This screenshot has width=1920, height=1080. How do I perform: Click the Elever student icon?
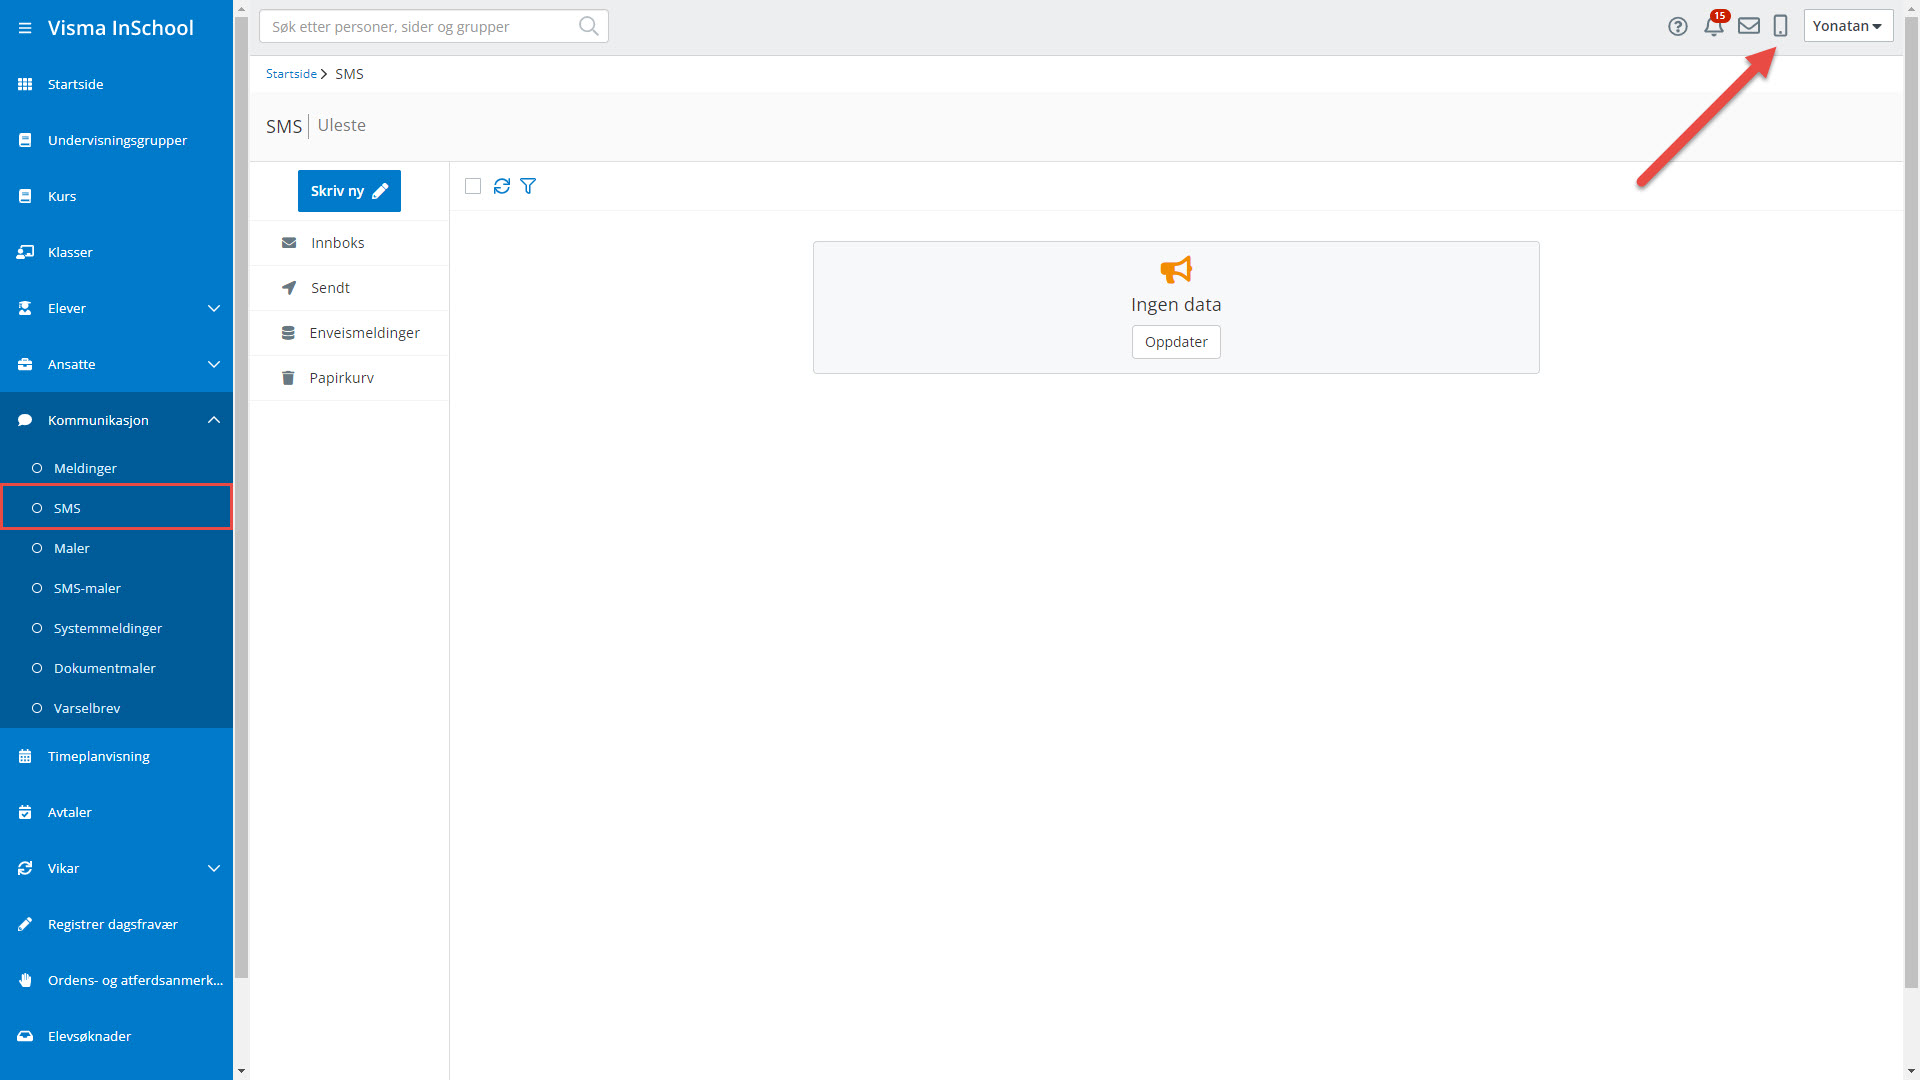pos(25,308)
